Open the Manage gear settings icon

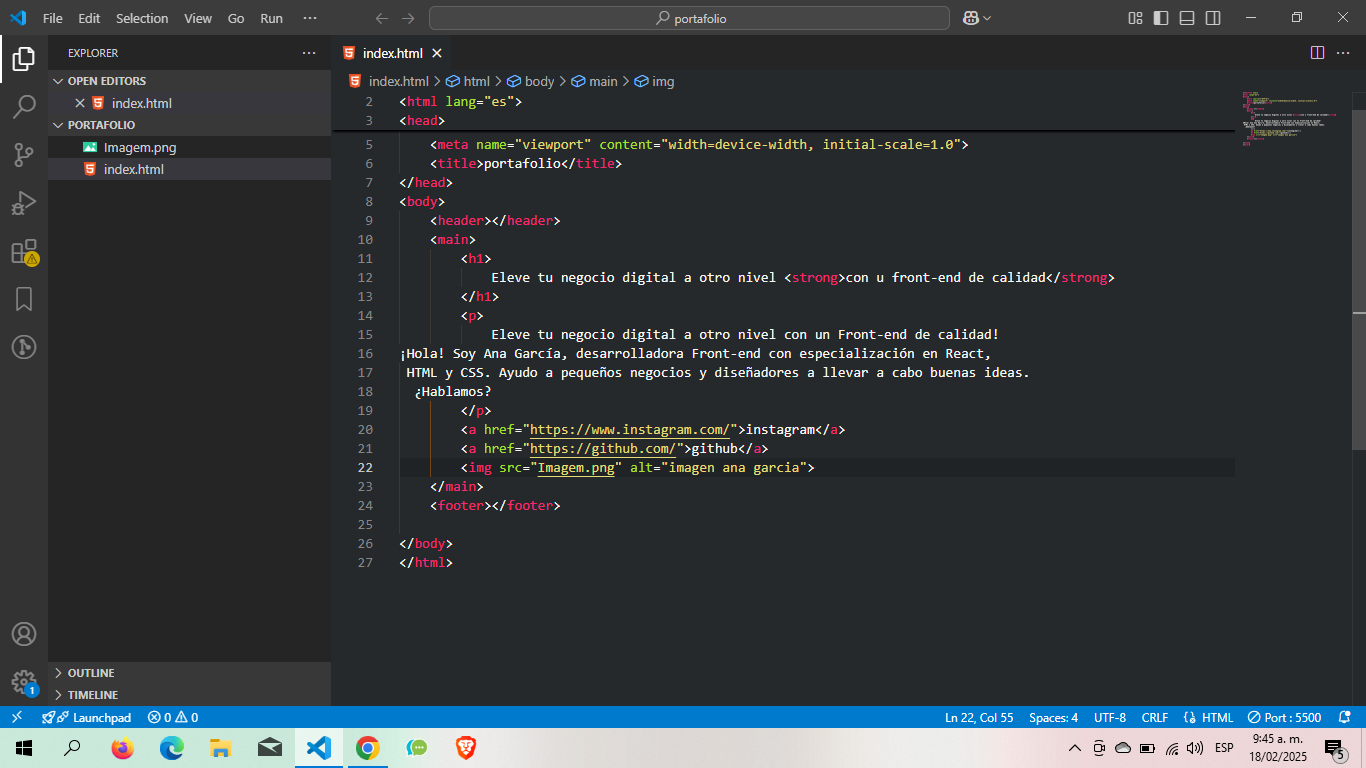[x=24, y=682]
